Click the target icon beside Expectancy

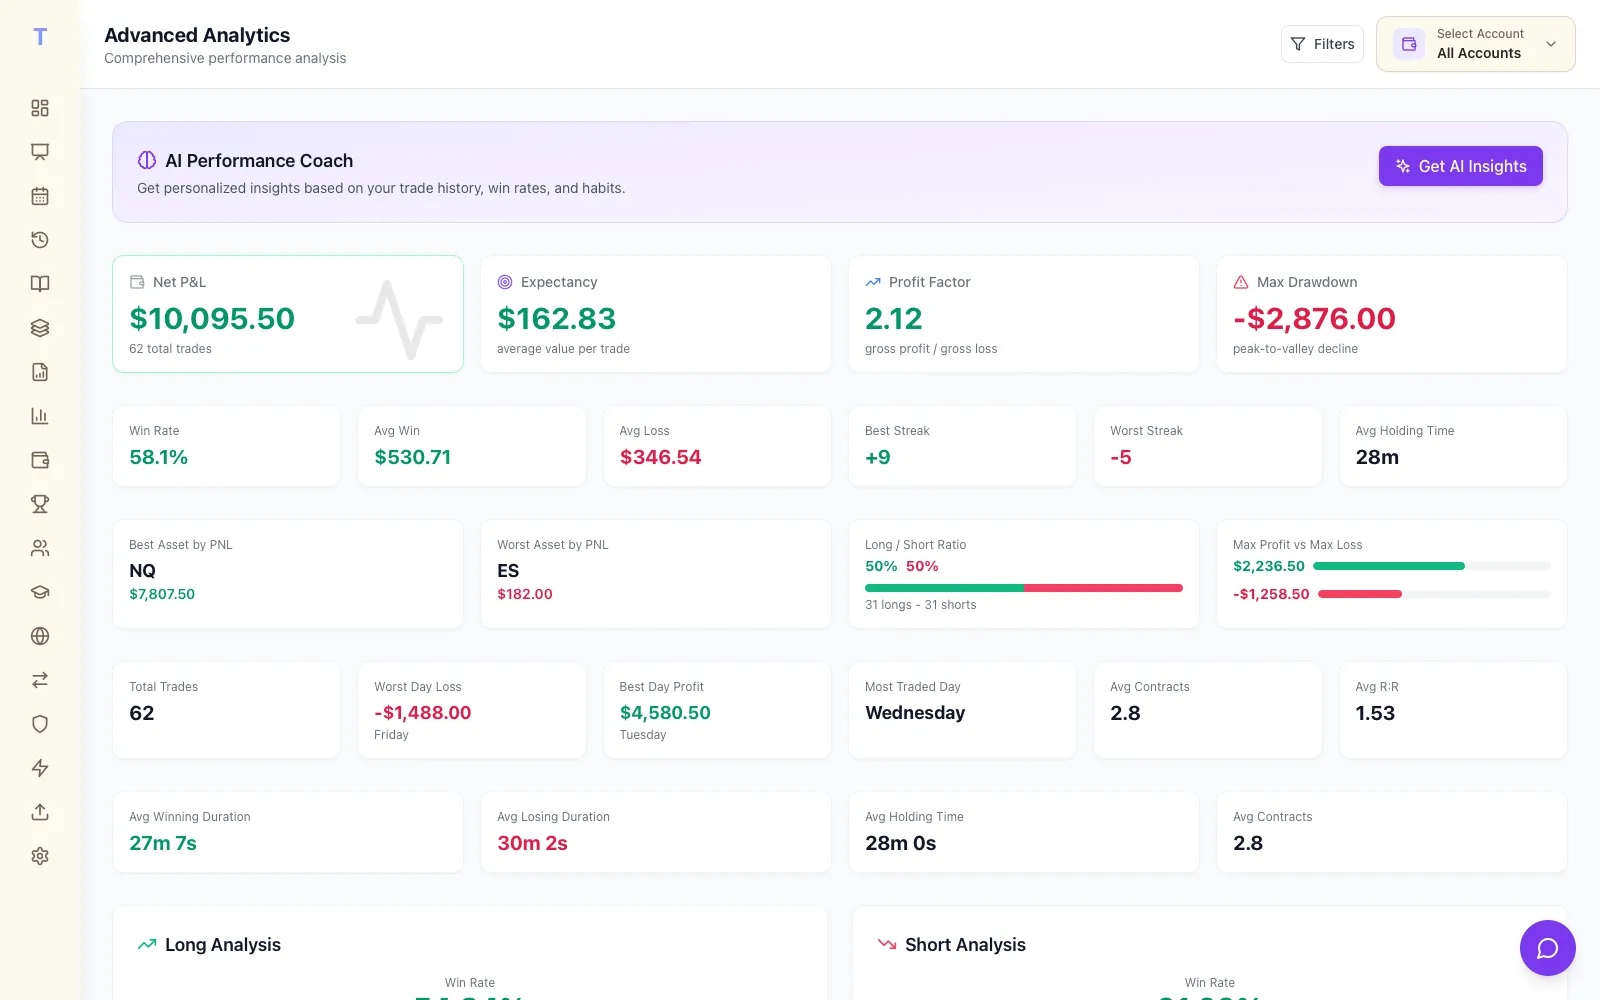click(505, 282)
